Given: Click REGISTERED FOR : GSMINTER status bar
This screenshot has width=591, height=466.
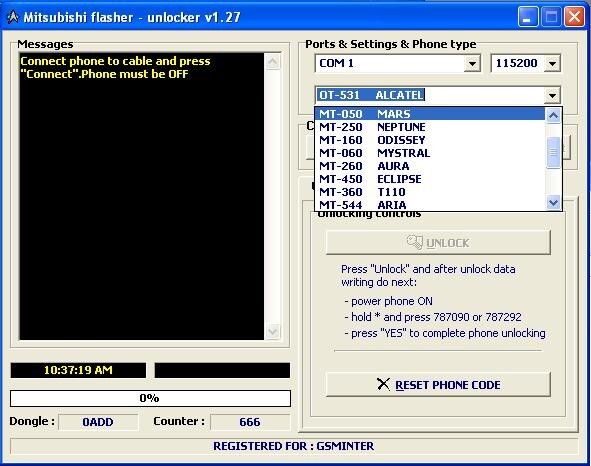Looking at the screenshot, I should pyautogui.click(x=294, y=446).
